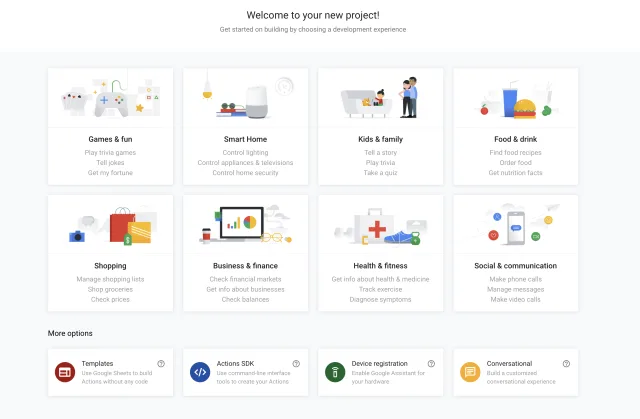The width and height of the screenshot is (640, 419).
Task: Click 'Get my fortune' text
Action: coord(110,173)
